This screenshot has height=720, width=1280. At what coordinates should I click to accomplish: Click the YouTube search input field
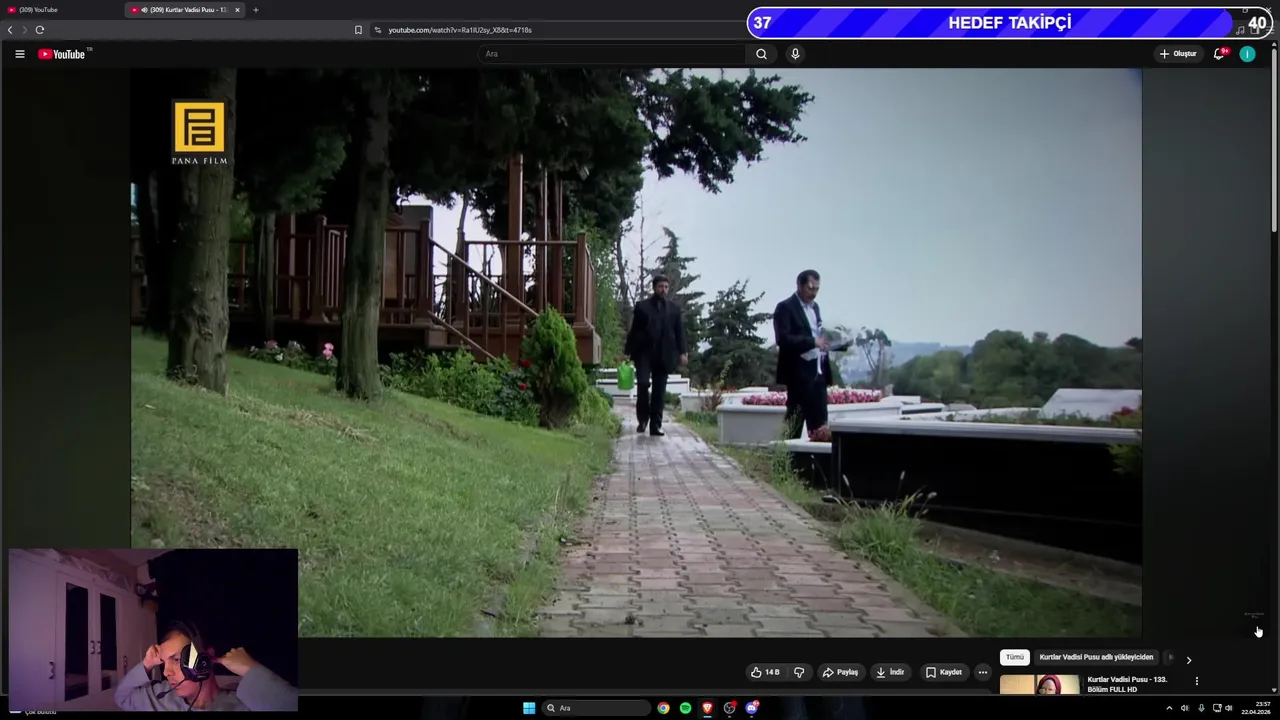[x=612, y=54]
